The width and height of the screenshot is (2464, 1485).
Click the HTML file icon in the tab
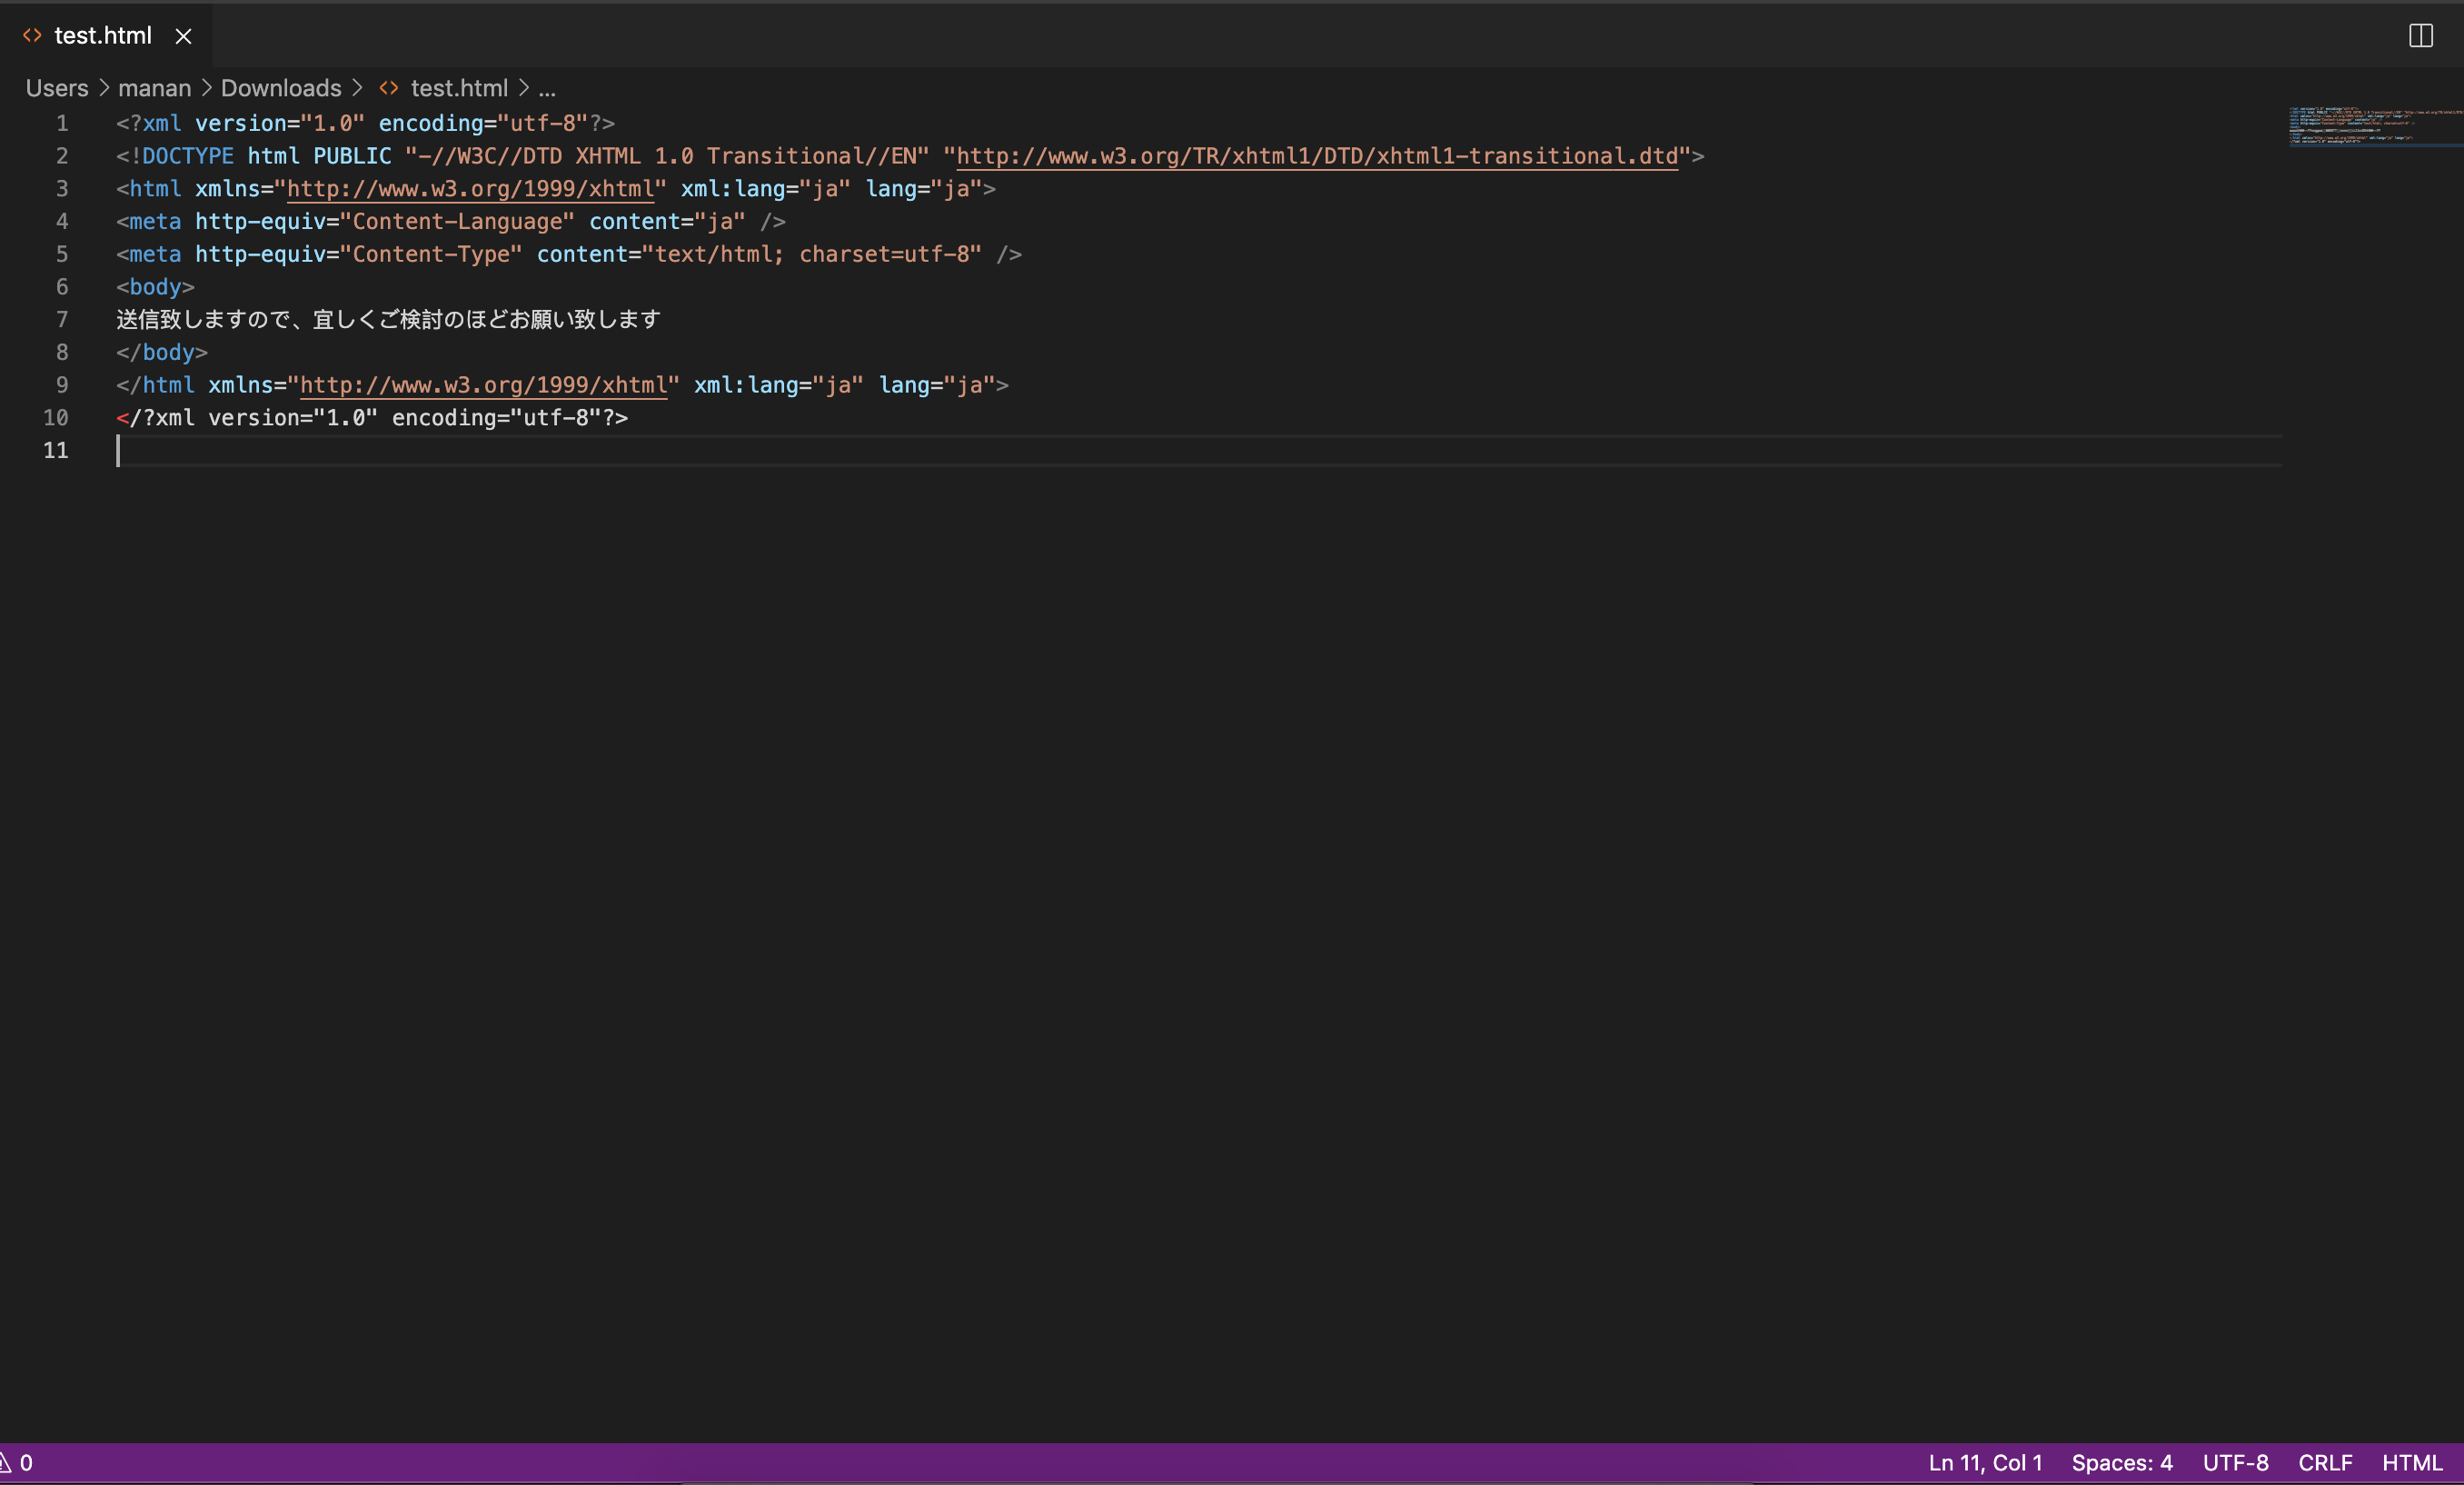pos(32,36)
